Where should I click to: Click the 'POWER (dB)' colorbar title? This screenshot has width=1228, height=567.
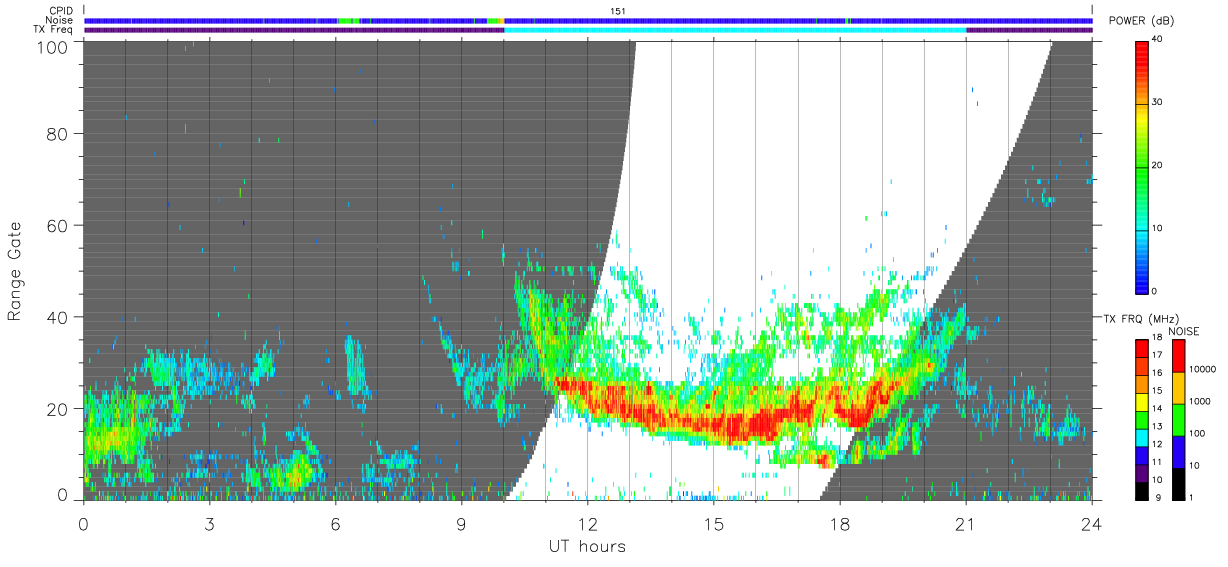(x=1142, y=20)
